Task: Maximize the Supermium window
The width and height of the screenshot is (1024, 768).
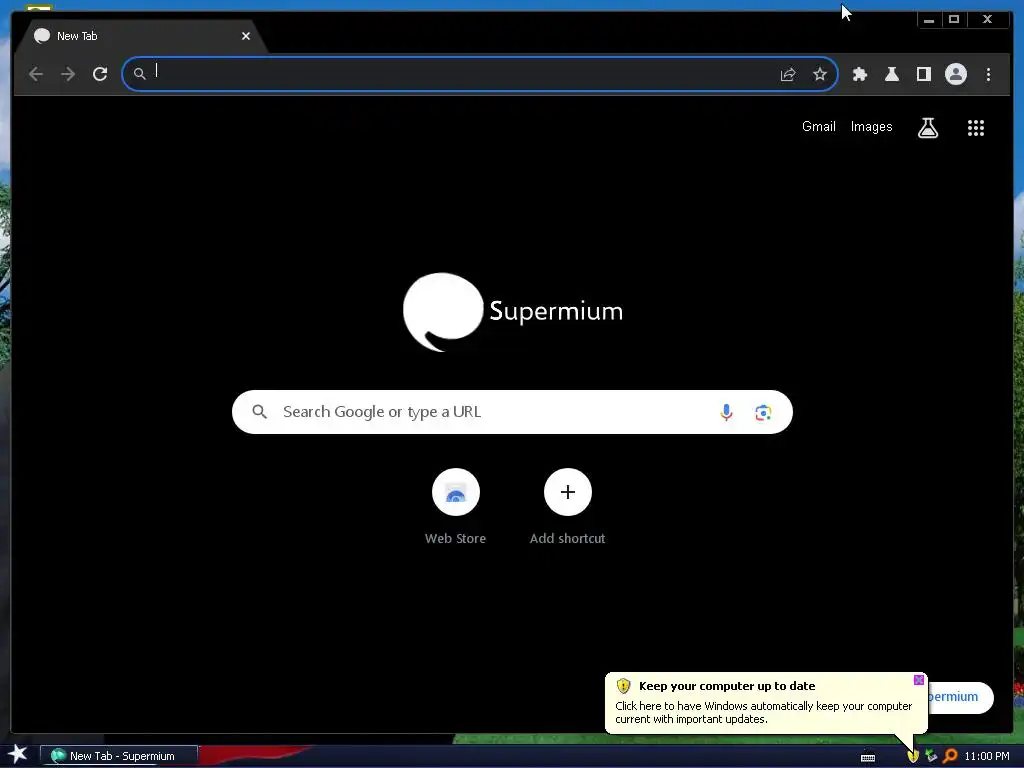Action: coord(953,20)
